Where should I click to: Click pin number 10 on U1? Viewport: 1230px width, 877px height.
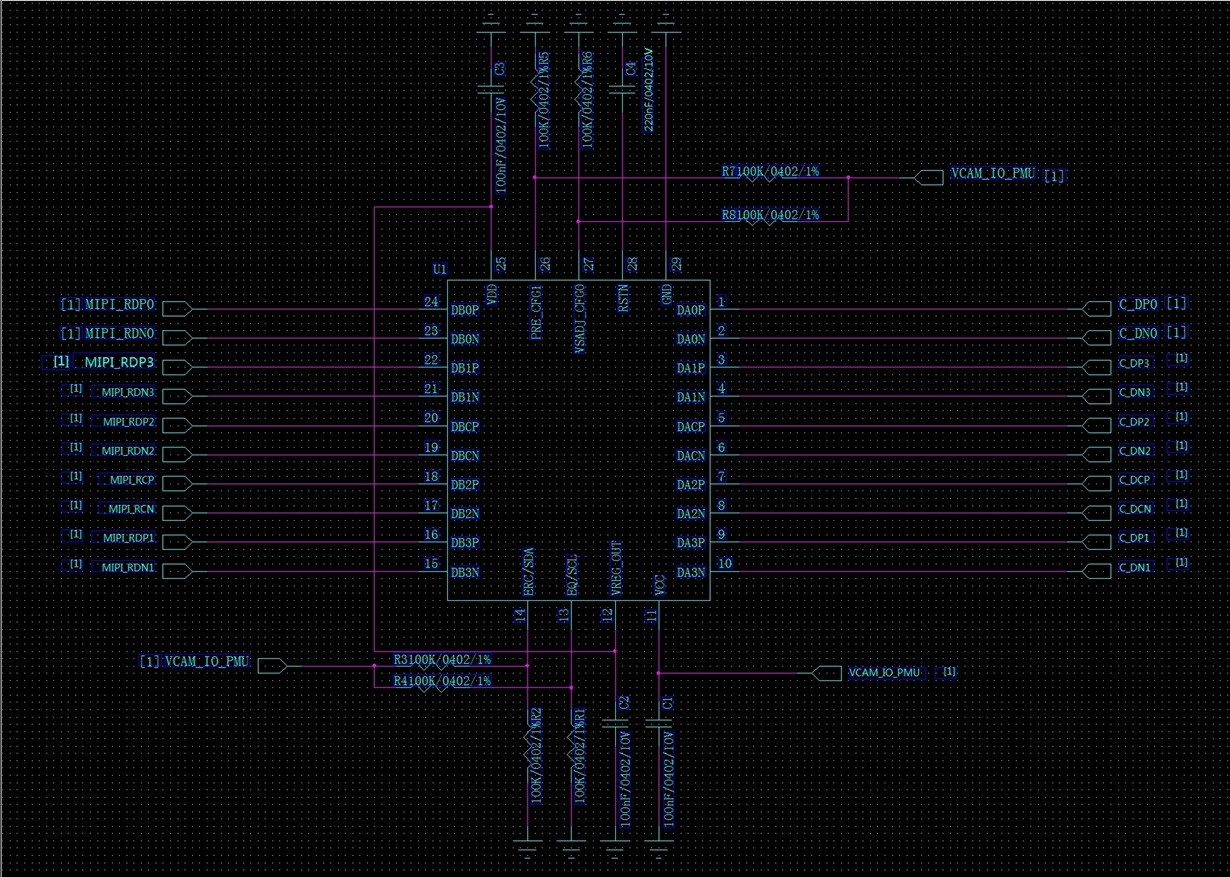pos(725,564)
